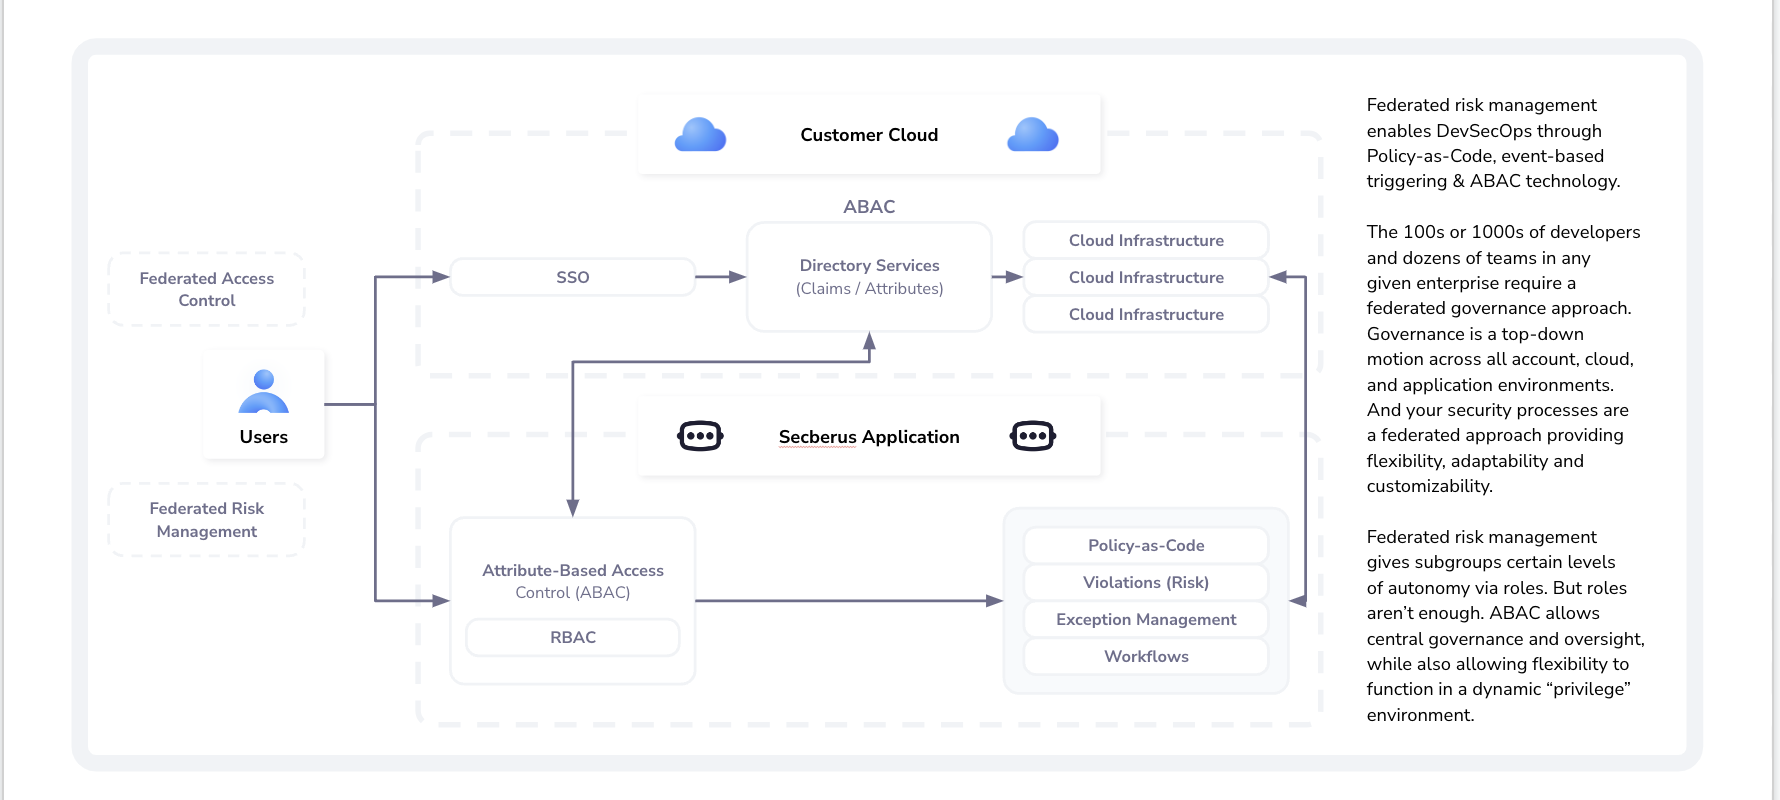1780x800 pixels.
Task: Click the "Federated risk management enables DevSecOps" paragraph
Action: (1494, 143)
